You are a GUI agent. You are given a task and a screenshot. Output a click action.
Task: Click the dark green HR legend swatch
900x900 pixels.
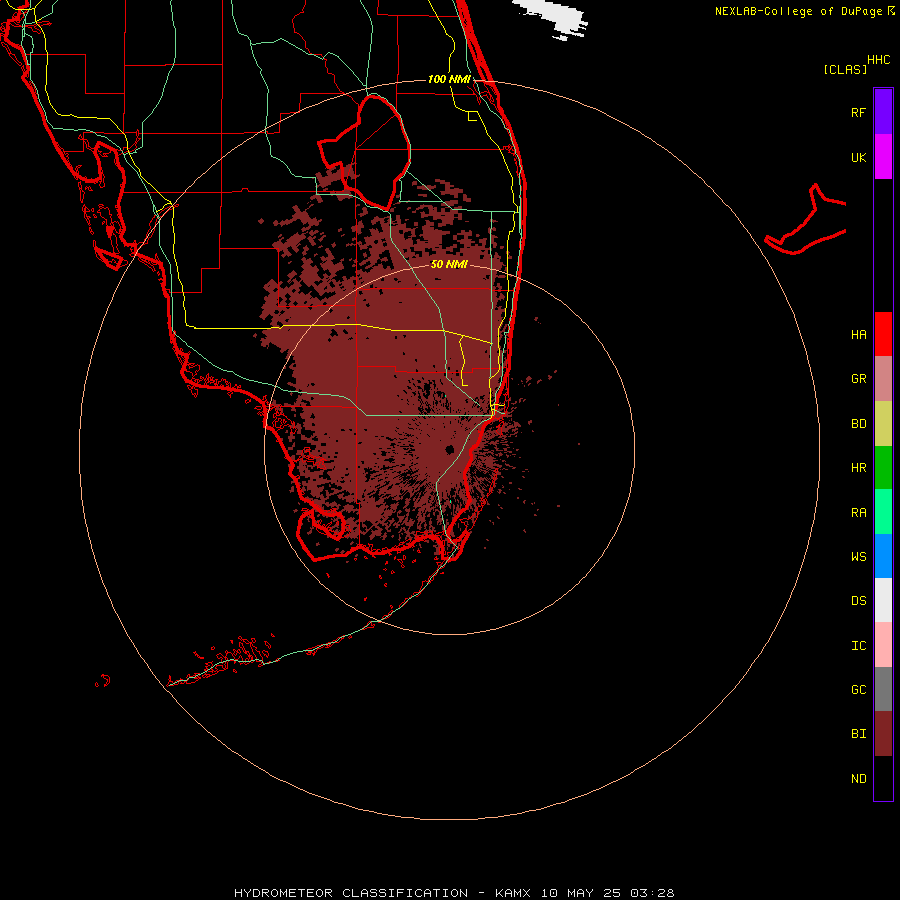point(883,468)
